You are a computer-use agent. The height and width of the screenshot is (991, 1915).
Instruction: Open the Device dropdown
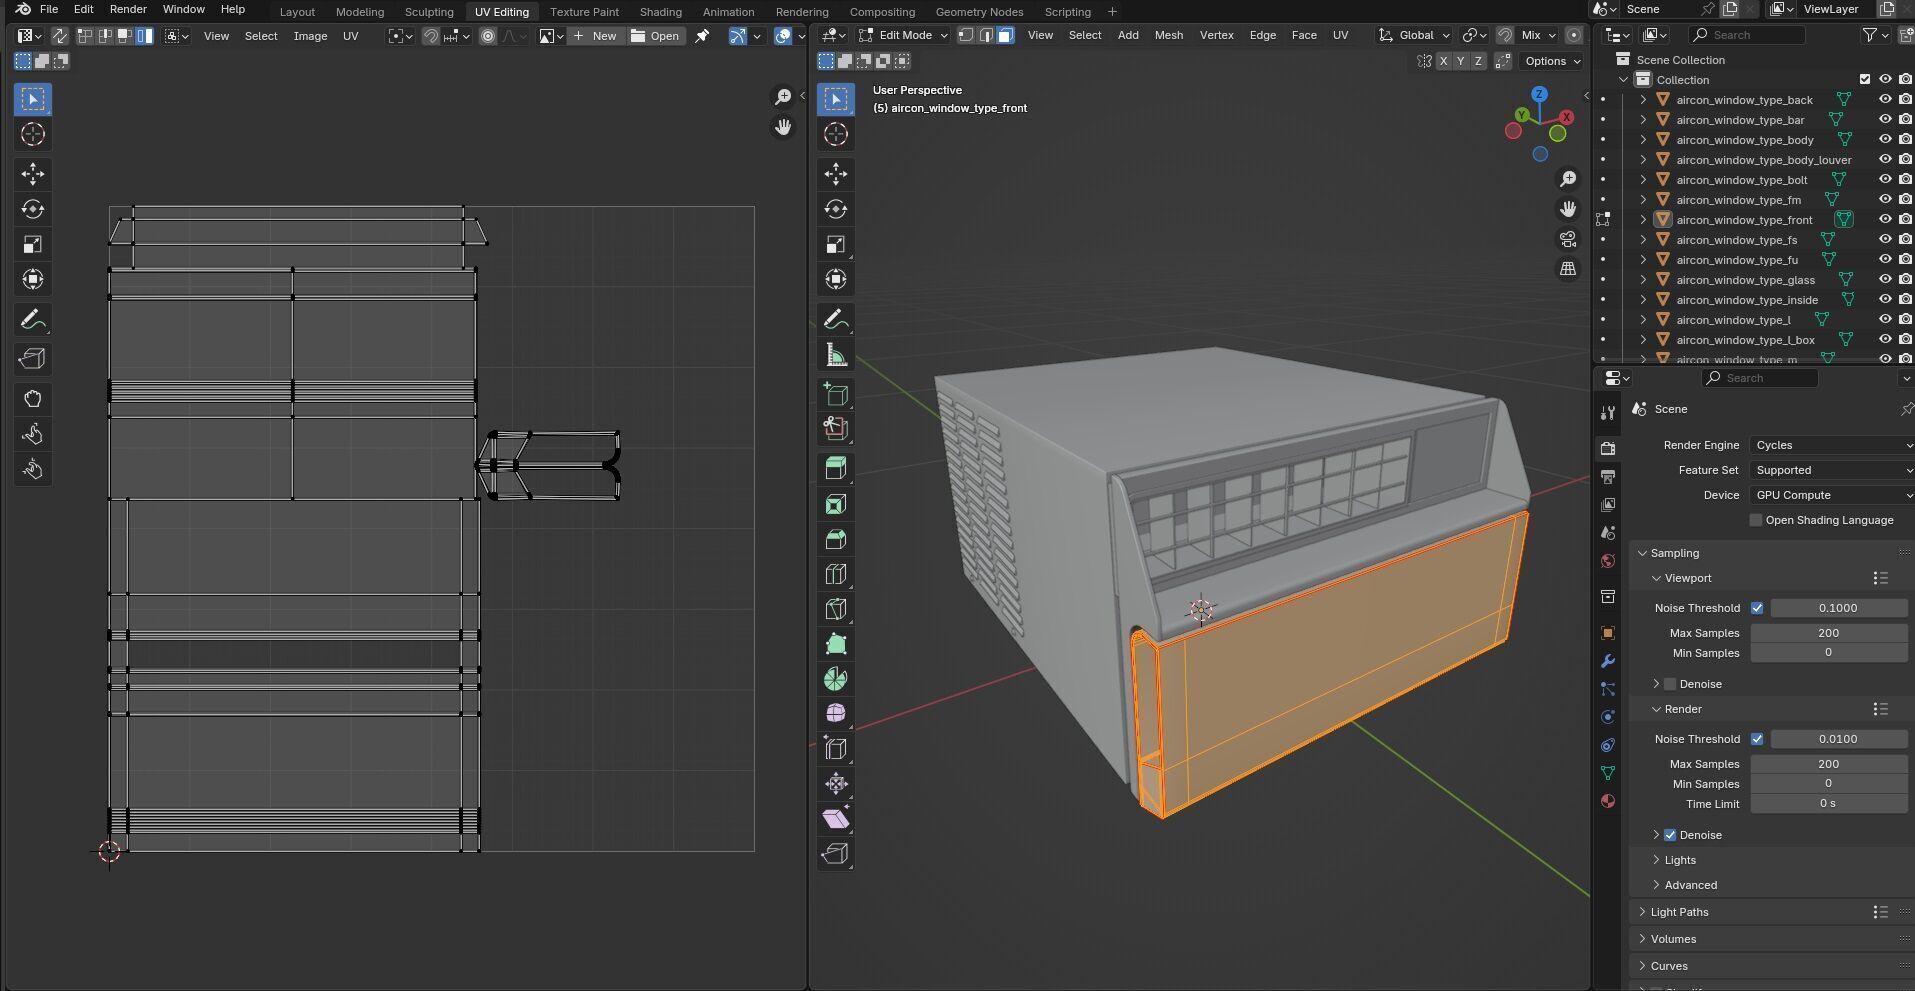(x=1832, y=495)
